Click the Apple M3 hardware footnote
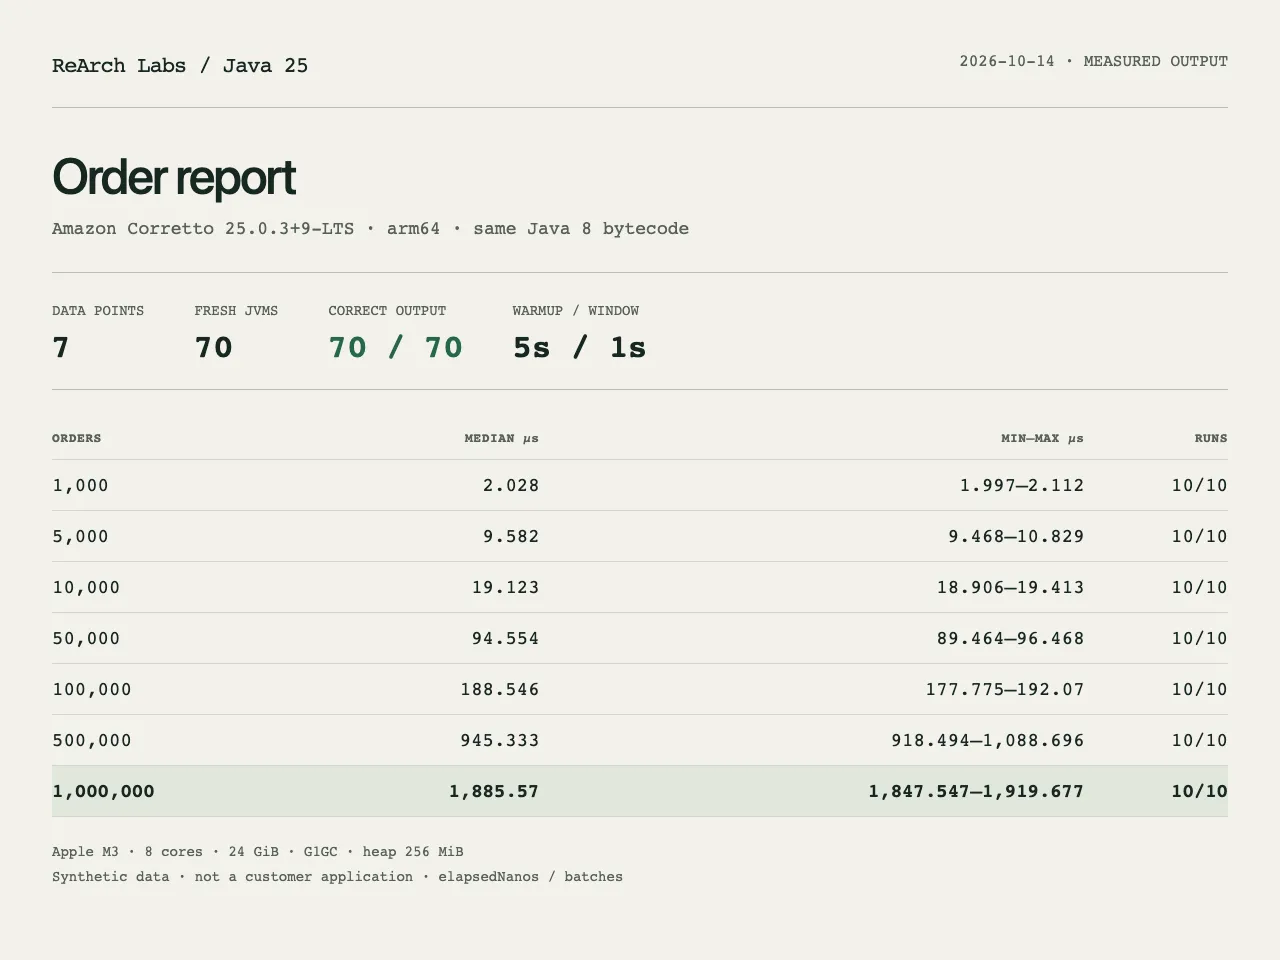Viewport: 1280px width, 960px height. [x=258, y=852]
